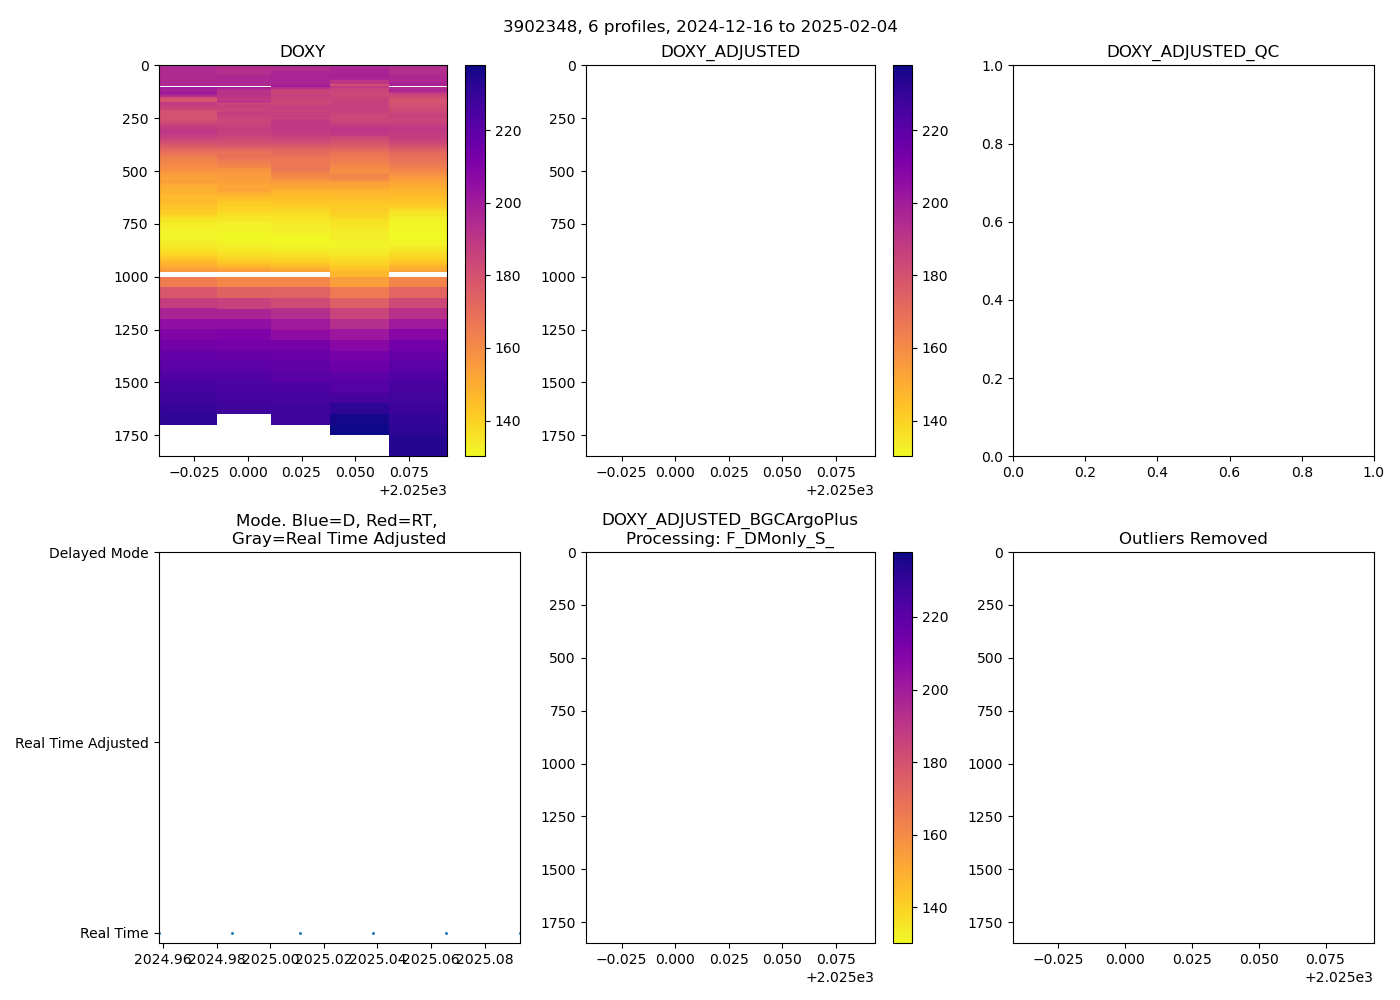Viewport: 1400px width, 1000px height.
Task: Click inside the empty Outliers Removed plot
Action: [x=1192, y=747]
